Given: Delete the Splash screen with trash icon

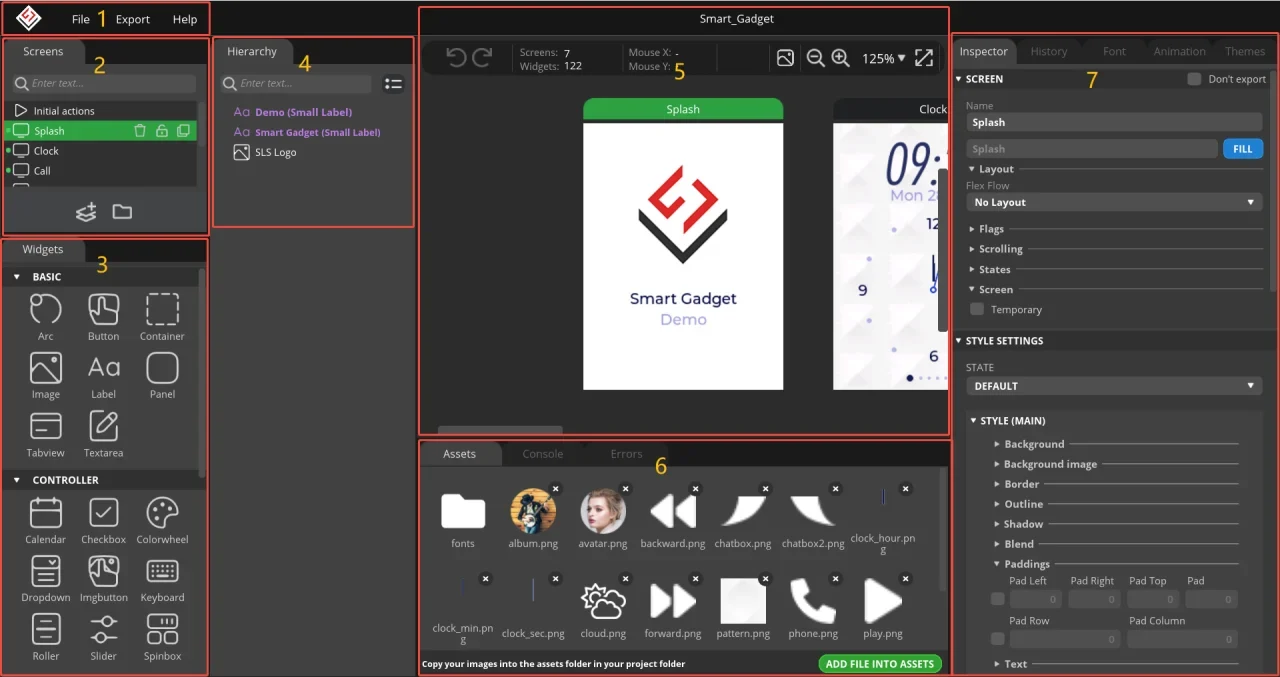Looking at the screenshot, I should (x=140, y=131).
